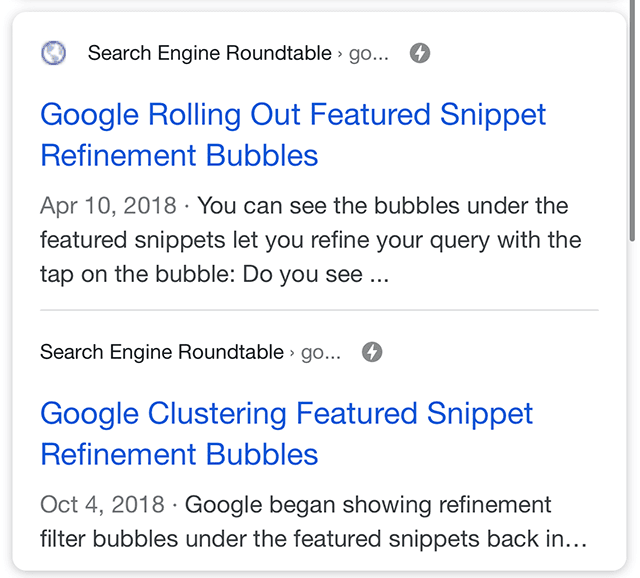
Task: Tap the AMP lightning icon on first result
Action: pyautogui.click(x=420, y=53)
